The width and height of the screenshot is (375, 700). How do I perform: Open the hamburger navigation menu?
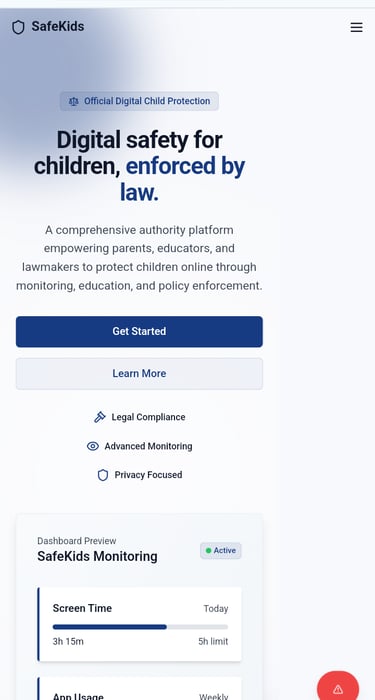[x=356, y=27]
